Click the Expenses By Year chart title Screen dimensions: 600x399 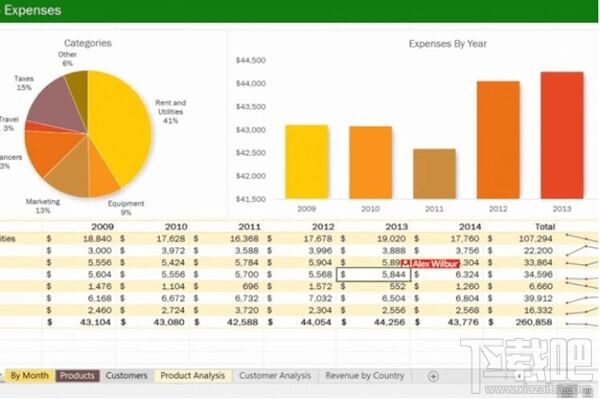pos(447,44)
